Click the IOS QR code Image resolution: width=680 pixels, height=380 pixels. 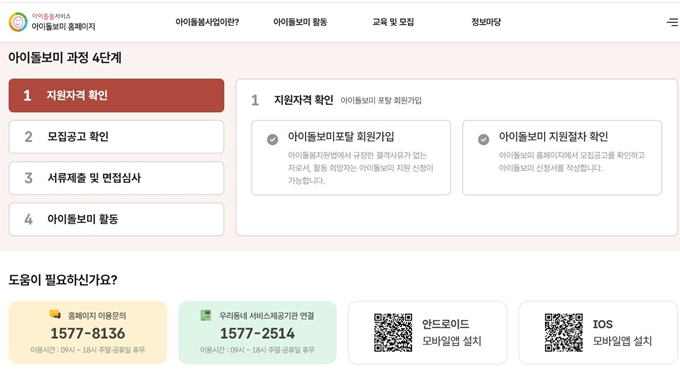(x=564, y=333)
